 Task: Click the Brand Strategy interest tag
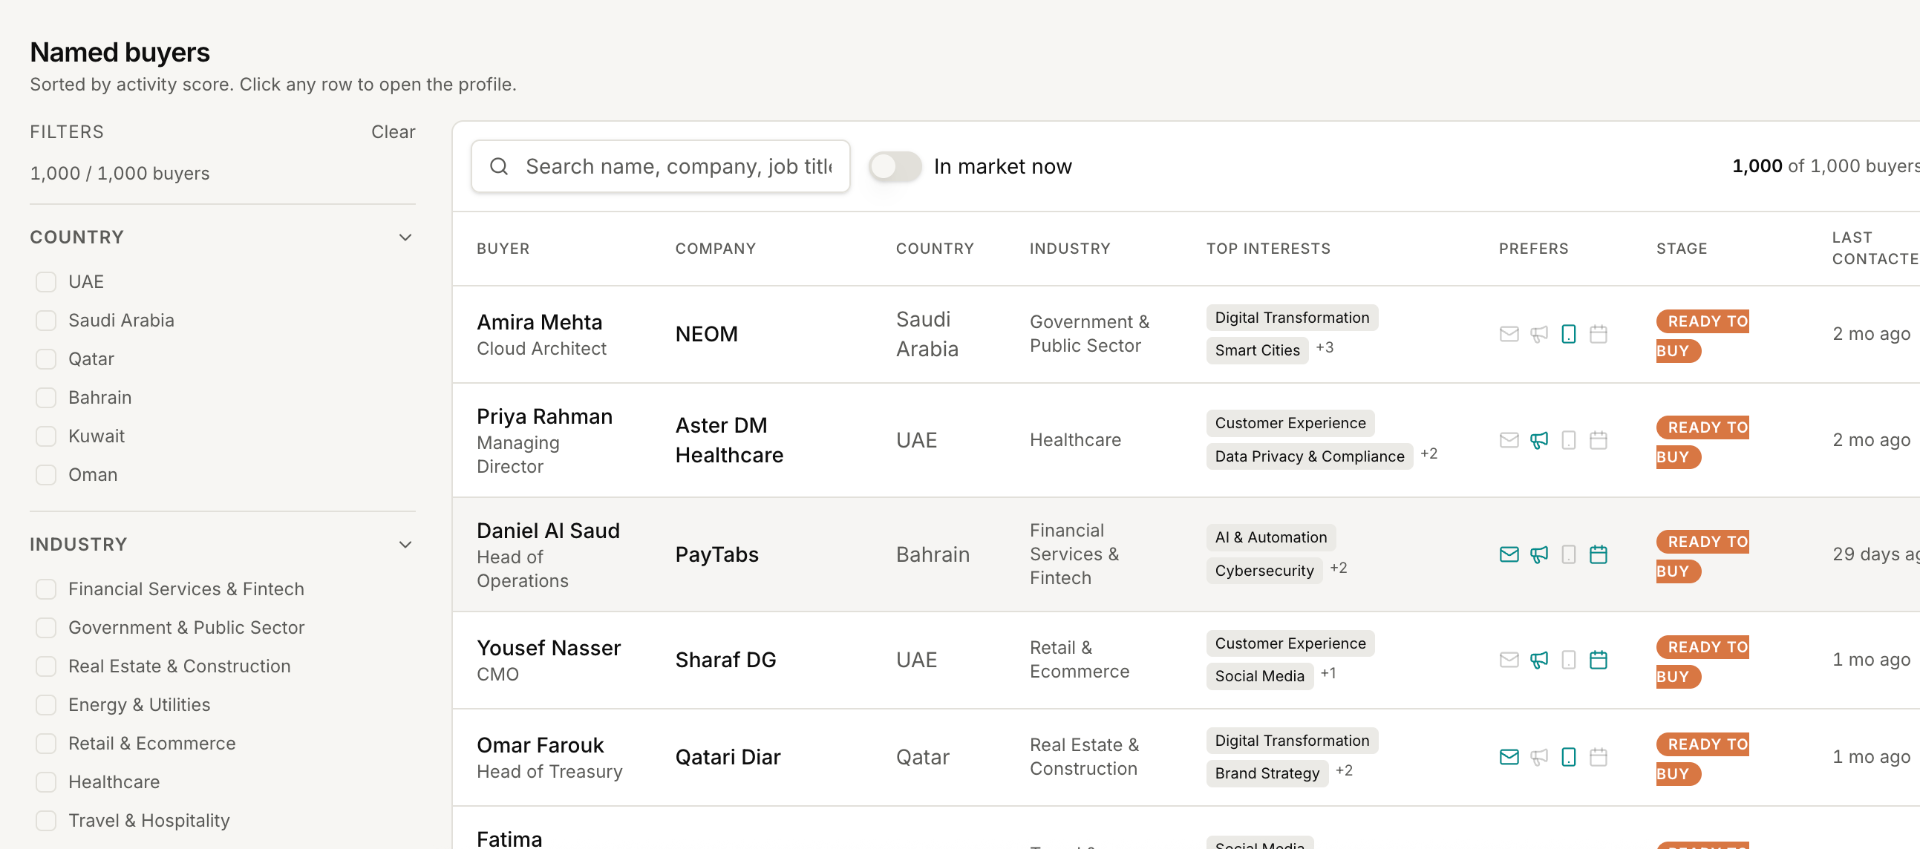(x=1267, y=773)
